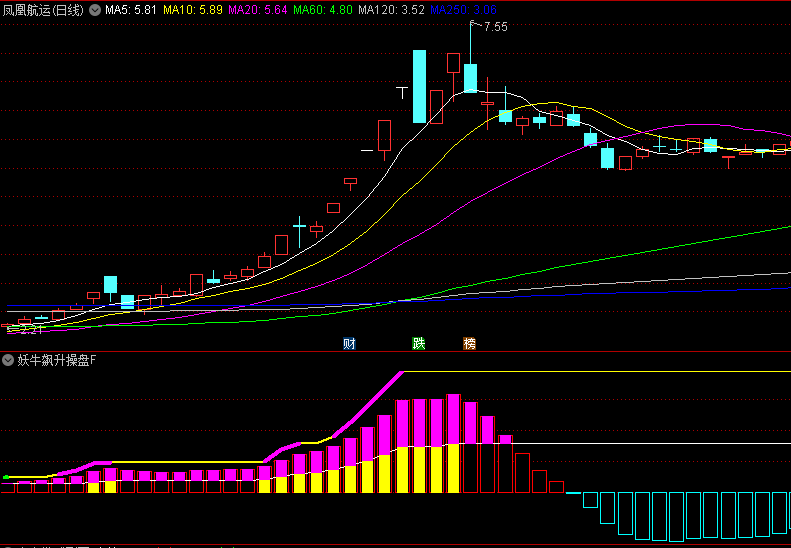
Task: Select the green MA60 label
Action: pyautogui.click(x=322, y=10)
